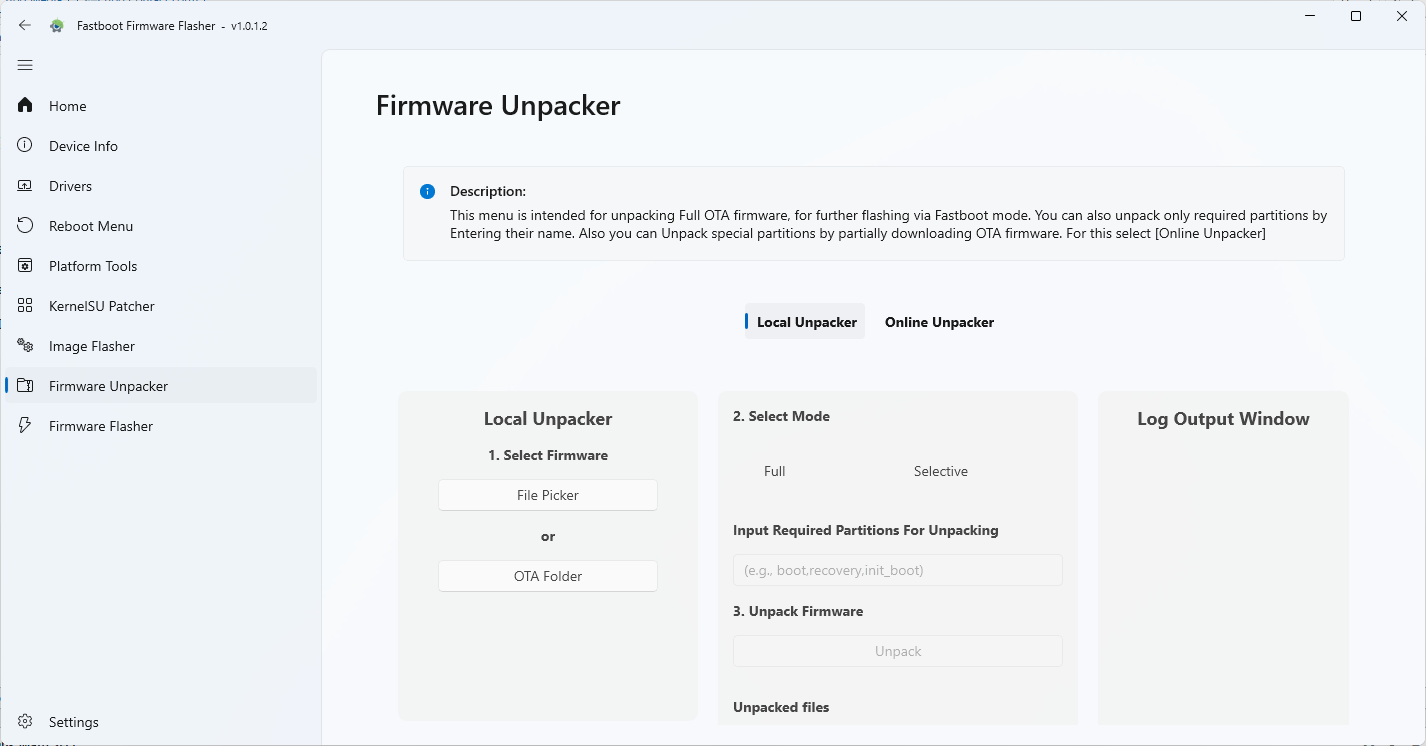Enable Full unpacking mode
1426x746 pixels.
[774, 470]
